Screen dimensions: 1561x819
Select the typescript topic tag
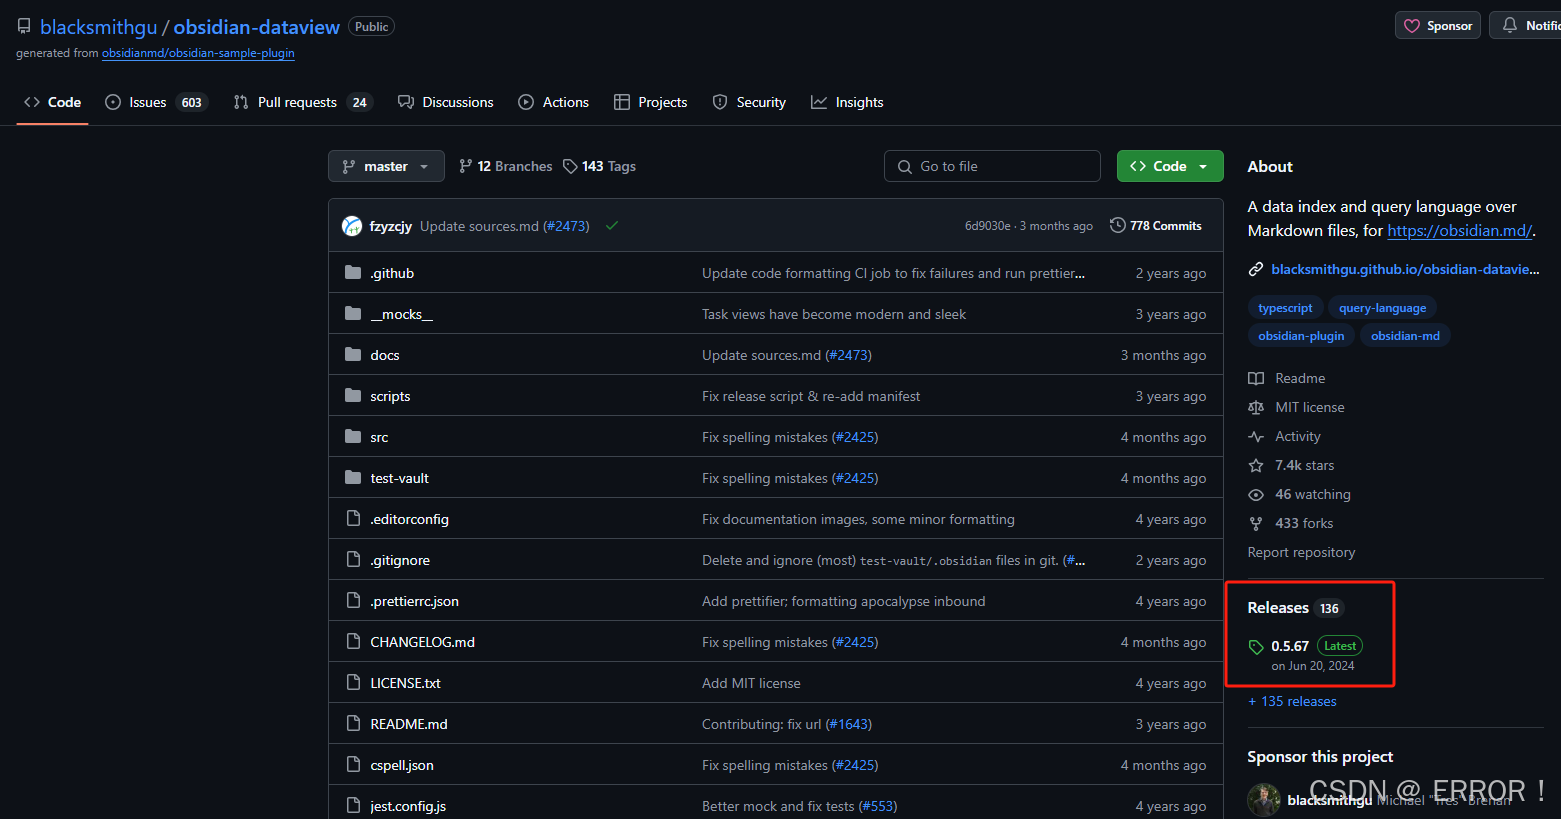pos(1285,308)
